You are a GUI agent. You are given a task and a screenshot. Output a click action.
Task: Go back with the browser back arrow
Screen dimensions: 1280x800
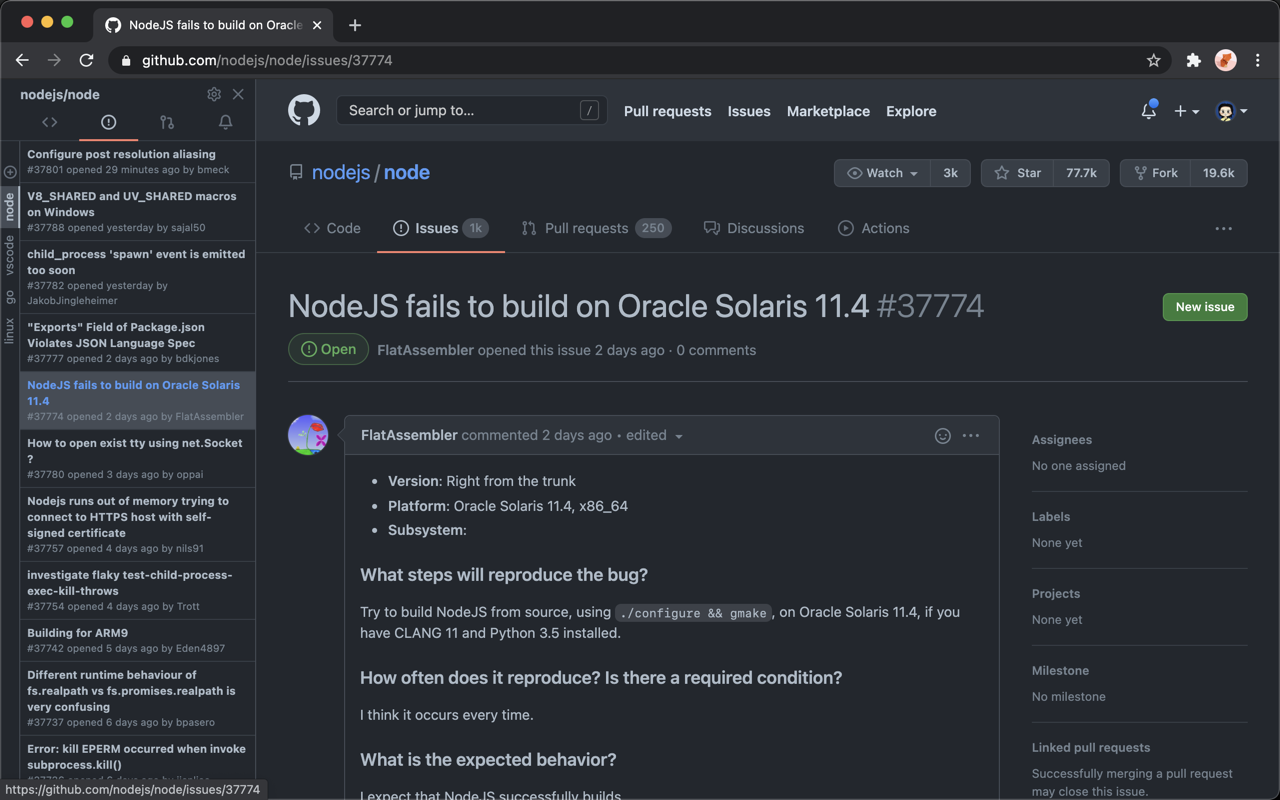click(22, 60)
